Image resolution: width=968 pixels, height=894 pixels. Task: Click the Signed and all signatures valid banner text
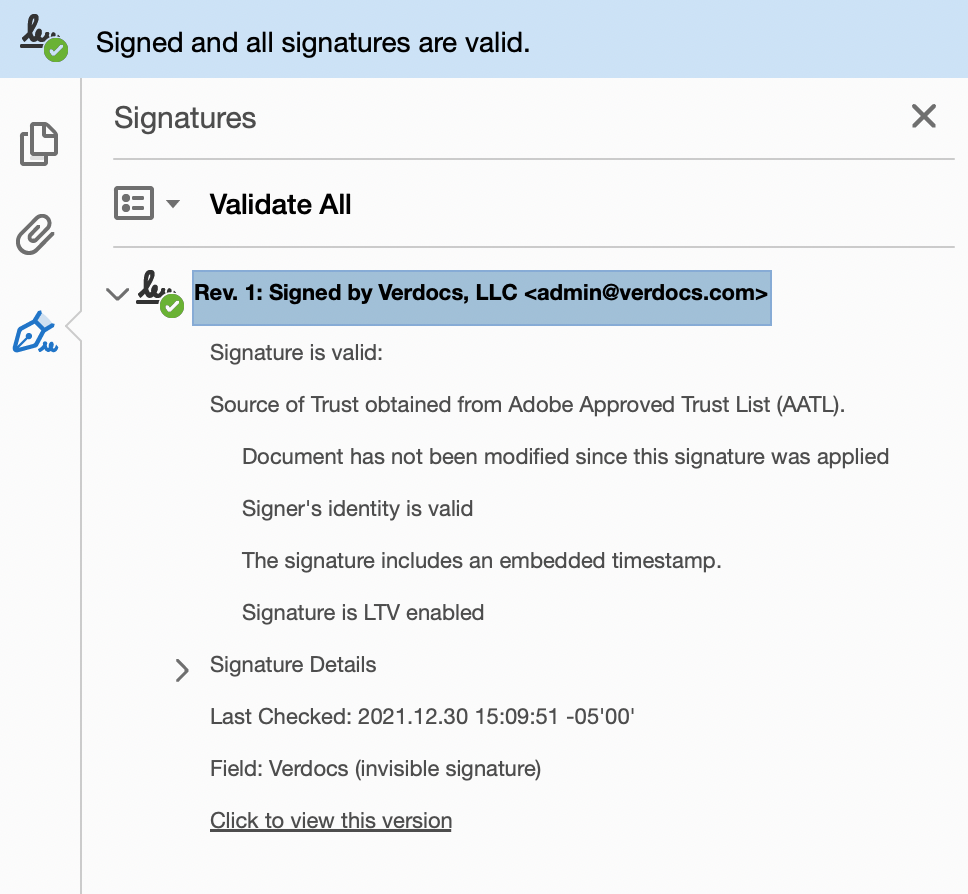coord(312,43)
